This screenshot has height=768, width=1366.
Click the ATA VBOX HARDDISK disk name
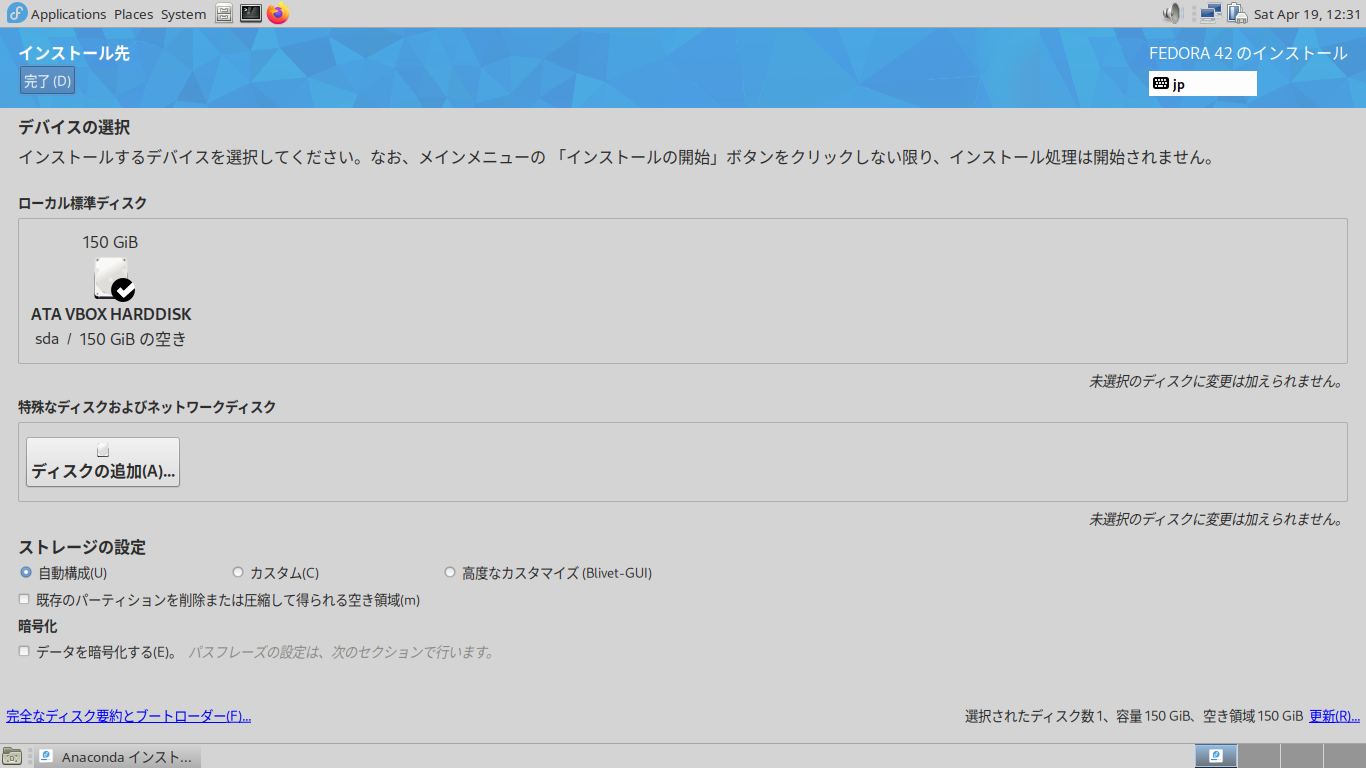111,314
